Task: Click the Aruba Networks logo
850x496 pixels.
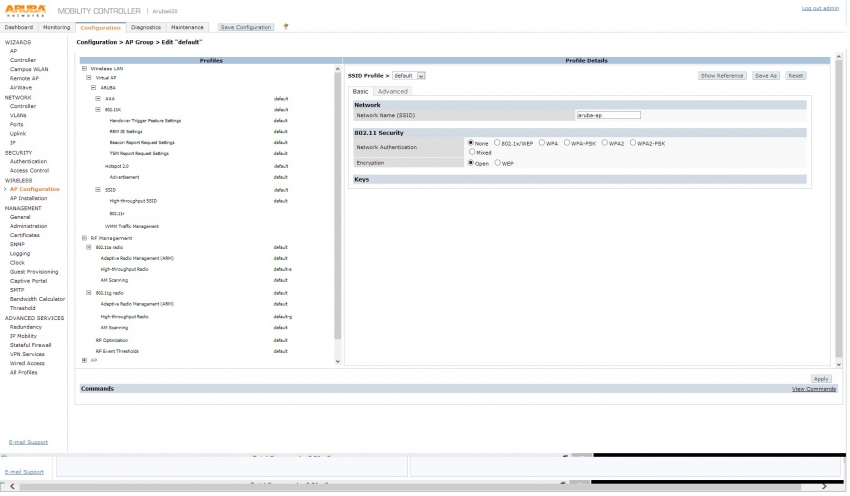Action: (x=25, y=11)
